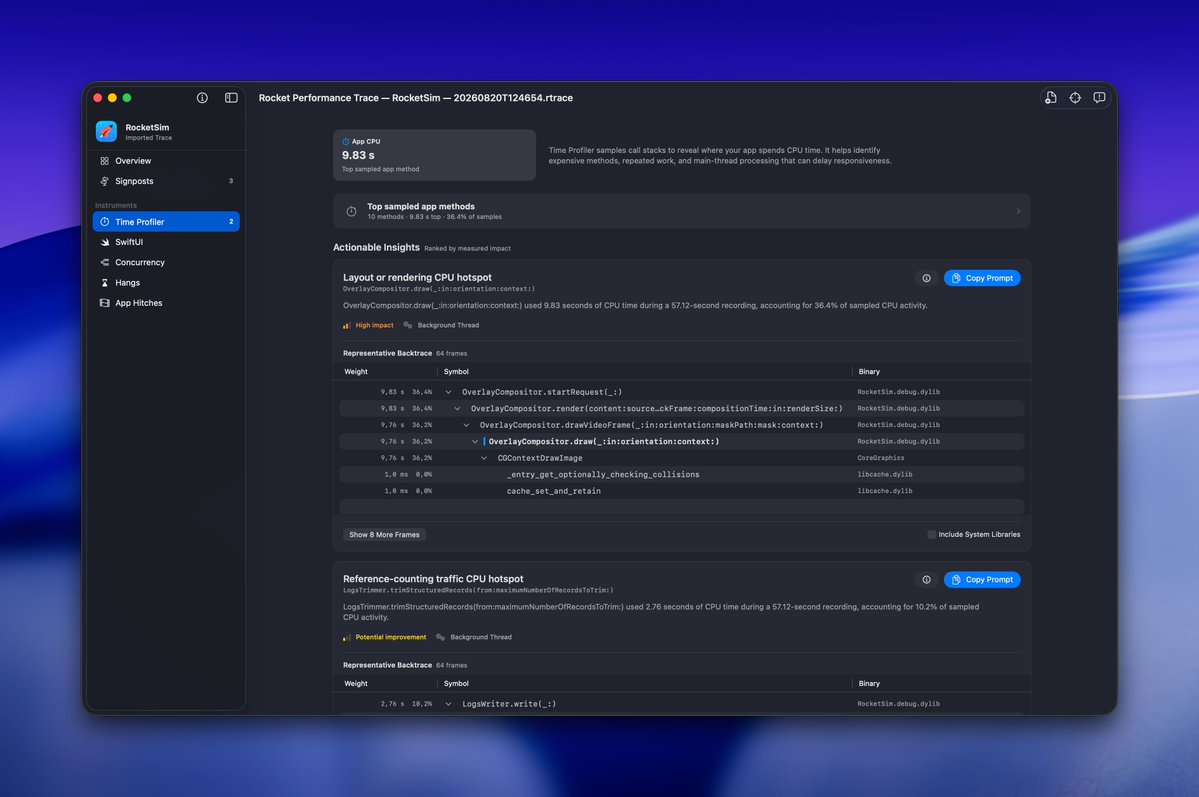The height and width of the screenshot is (797, 1199).
Task: Open the Hangs instrument
Action: pos(166,282)
